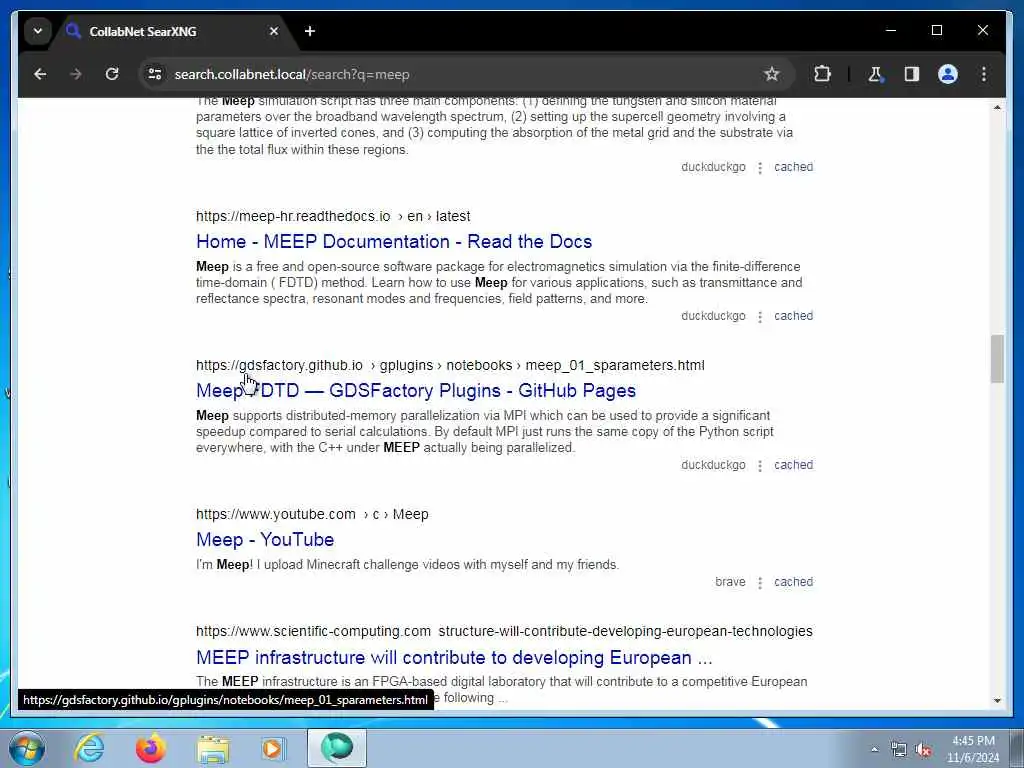Launch Internet Explorer from taskbar

coord(89,748)
